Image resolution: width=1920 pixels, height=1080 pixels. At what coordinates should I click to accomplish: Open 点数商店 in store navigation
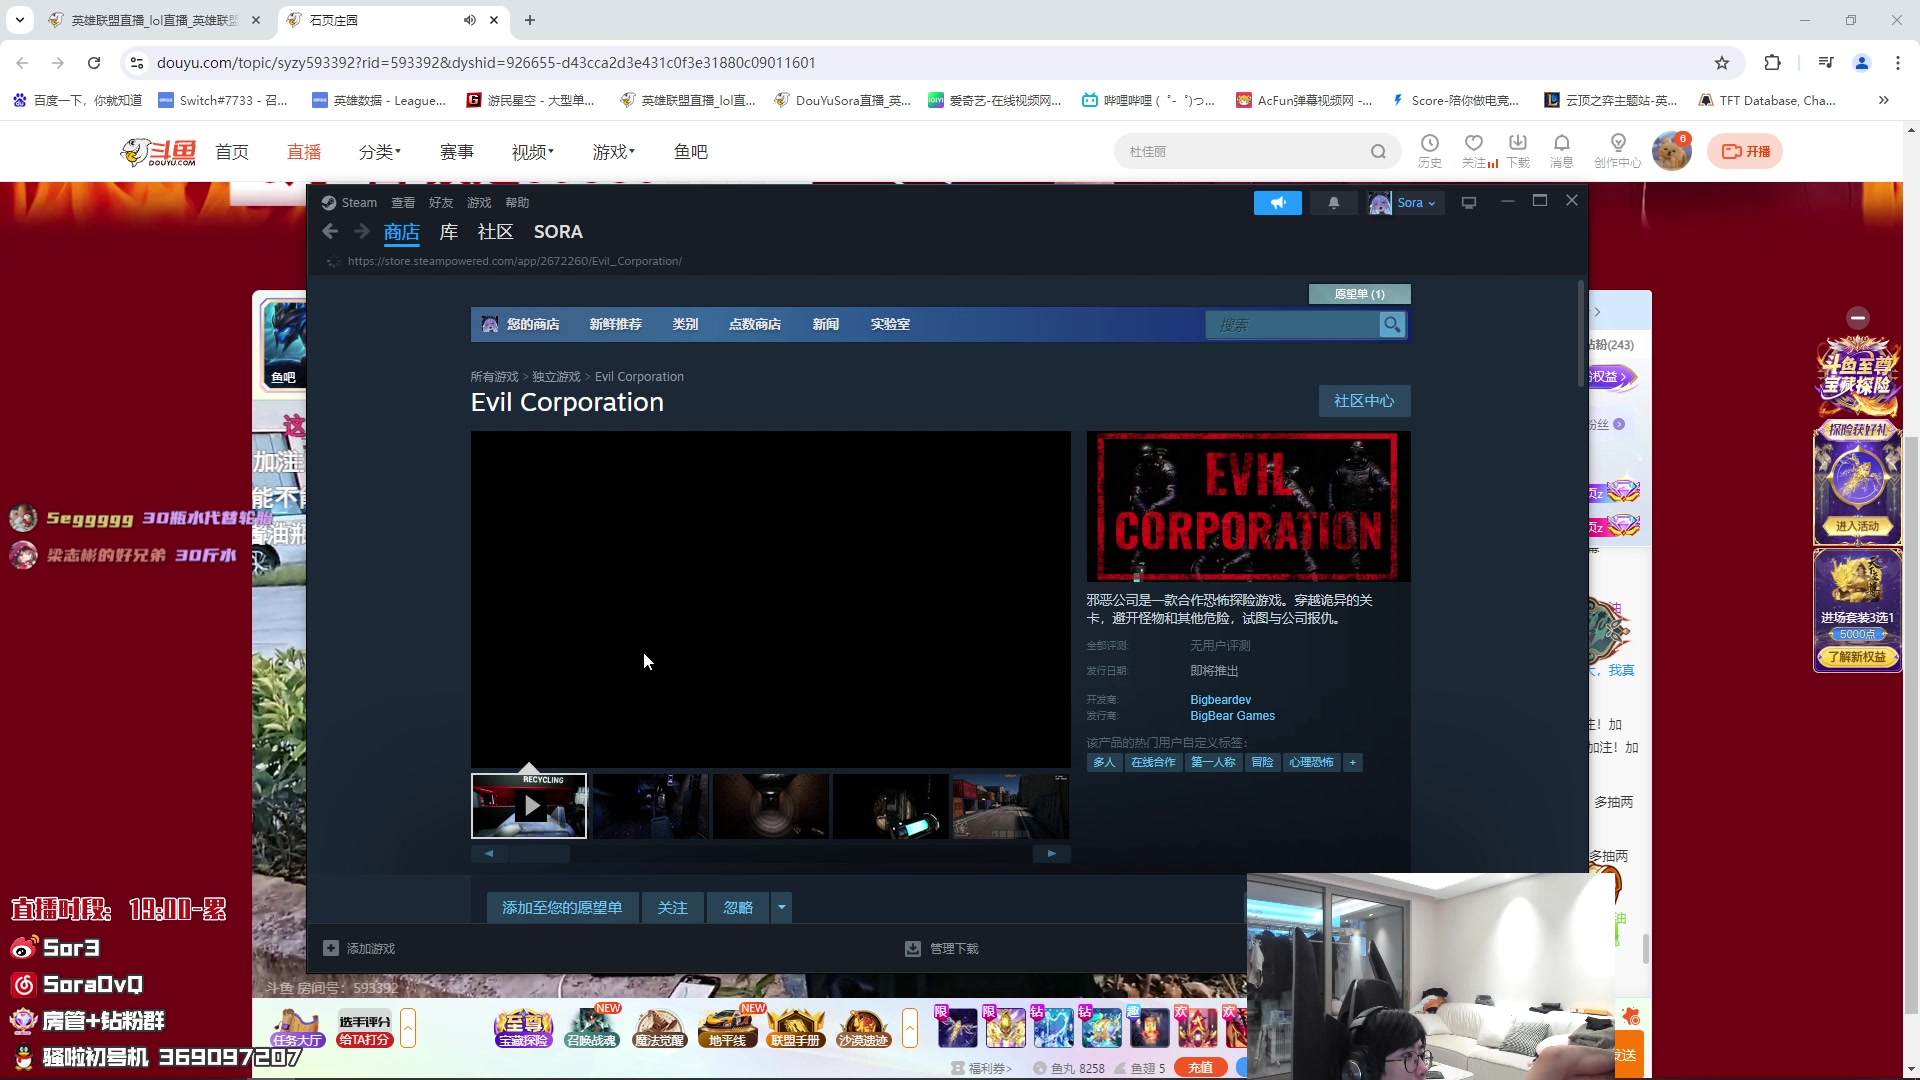click(755, 325)
